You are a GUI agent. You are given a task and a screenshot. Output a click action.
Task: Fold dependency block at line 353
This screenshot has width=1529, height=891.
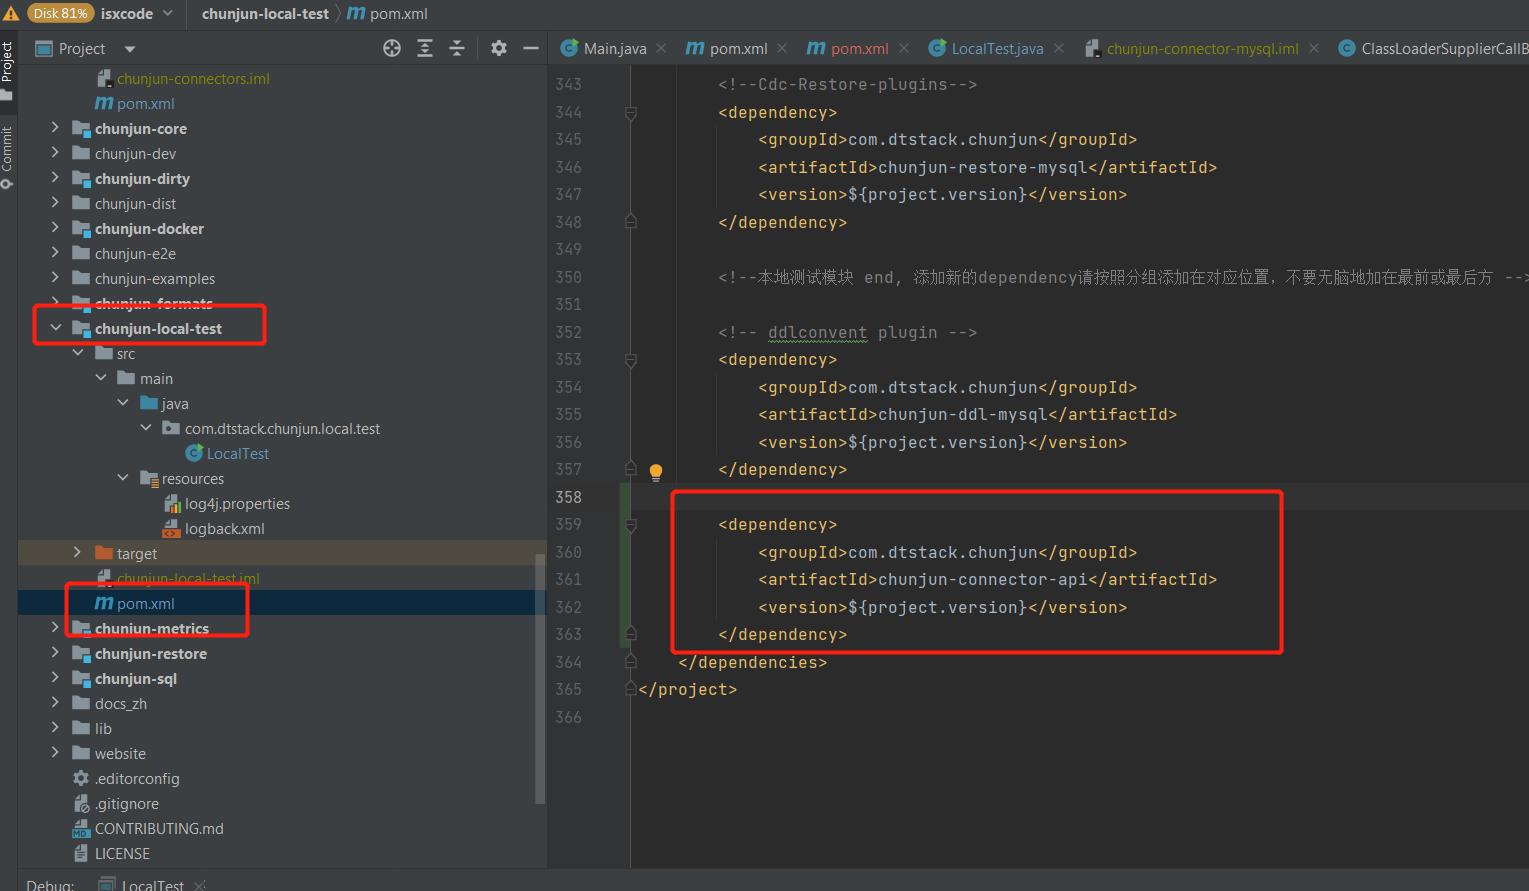pyautogui.click(x=631, y=360)
